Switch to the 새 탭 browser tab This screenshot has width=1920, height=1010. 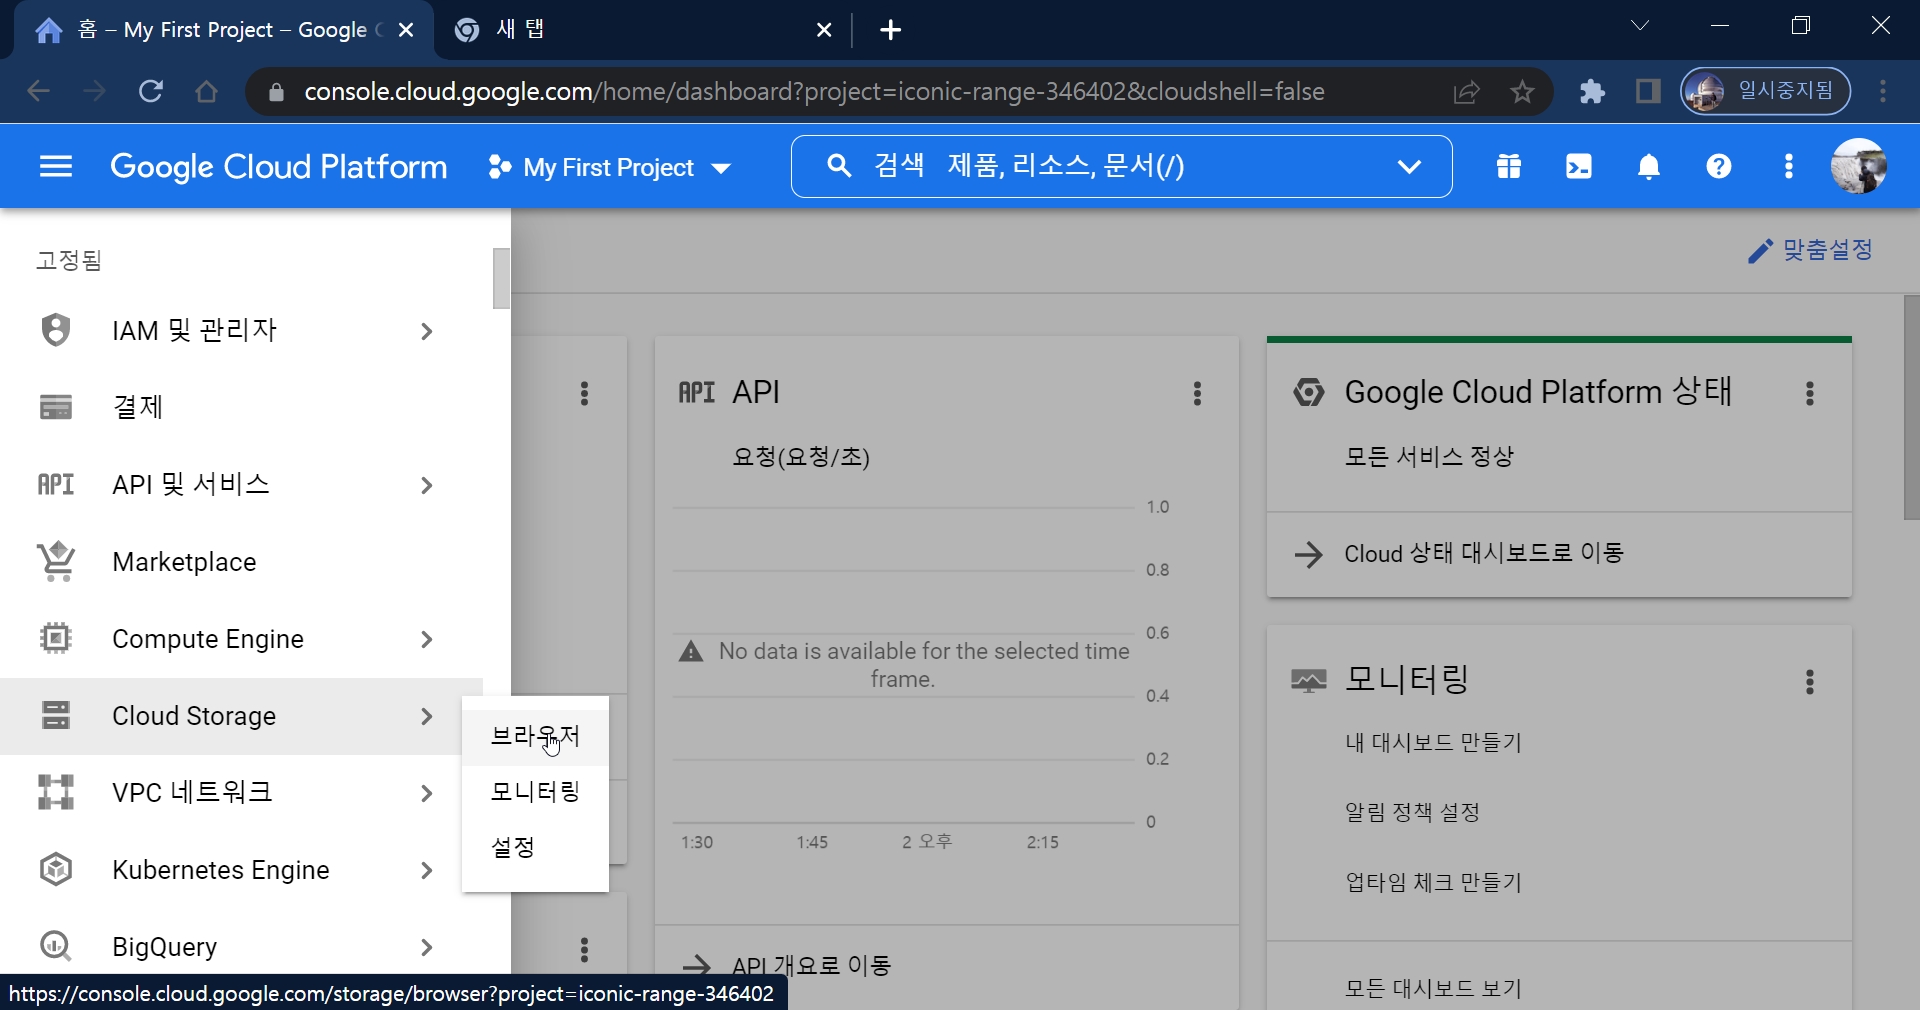click(x=640, y=30)
